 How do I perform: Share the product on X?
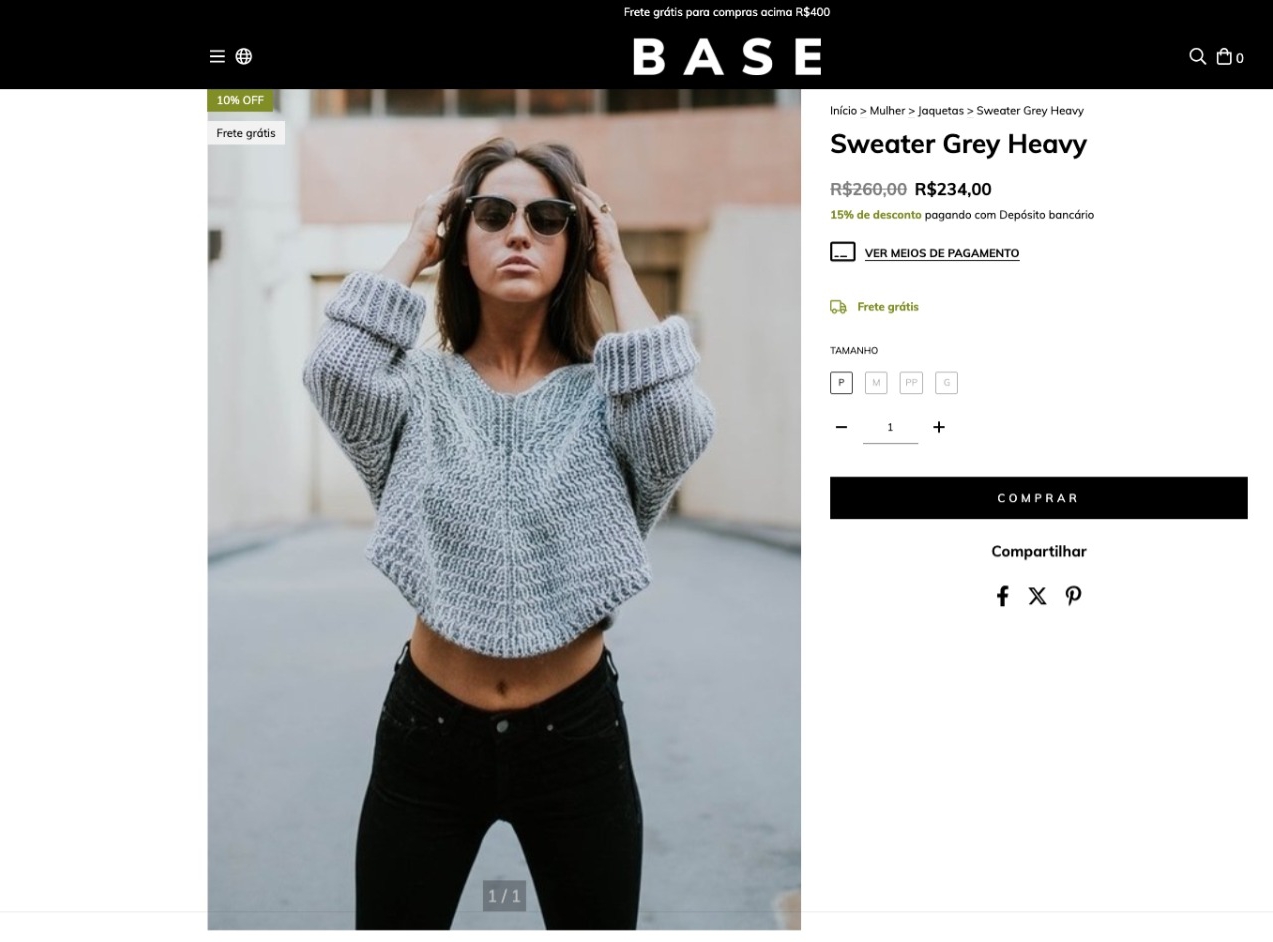tap(1038, 596)
